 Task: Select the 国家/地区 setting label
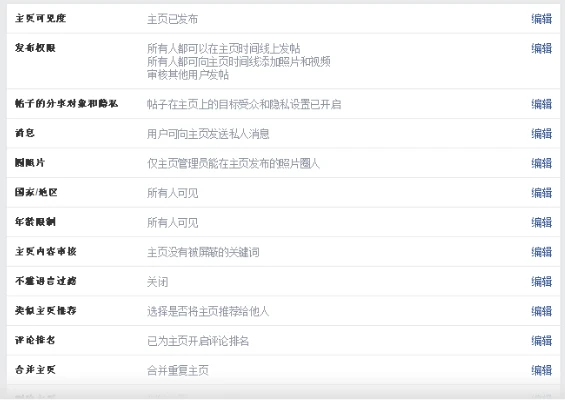pyautogui.click(x=36, y=192)
